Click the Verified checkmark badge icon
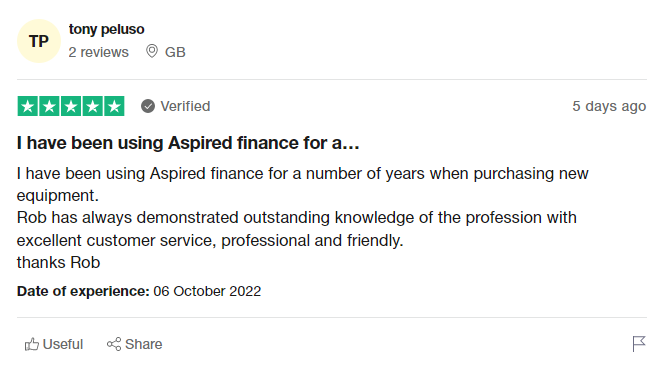 click(148, 106)
